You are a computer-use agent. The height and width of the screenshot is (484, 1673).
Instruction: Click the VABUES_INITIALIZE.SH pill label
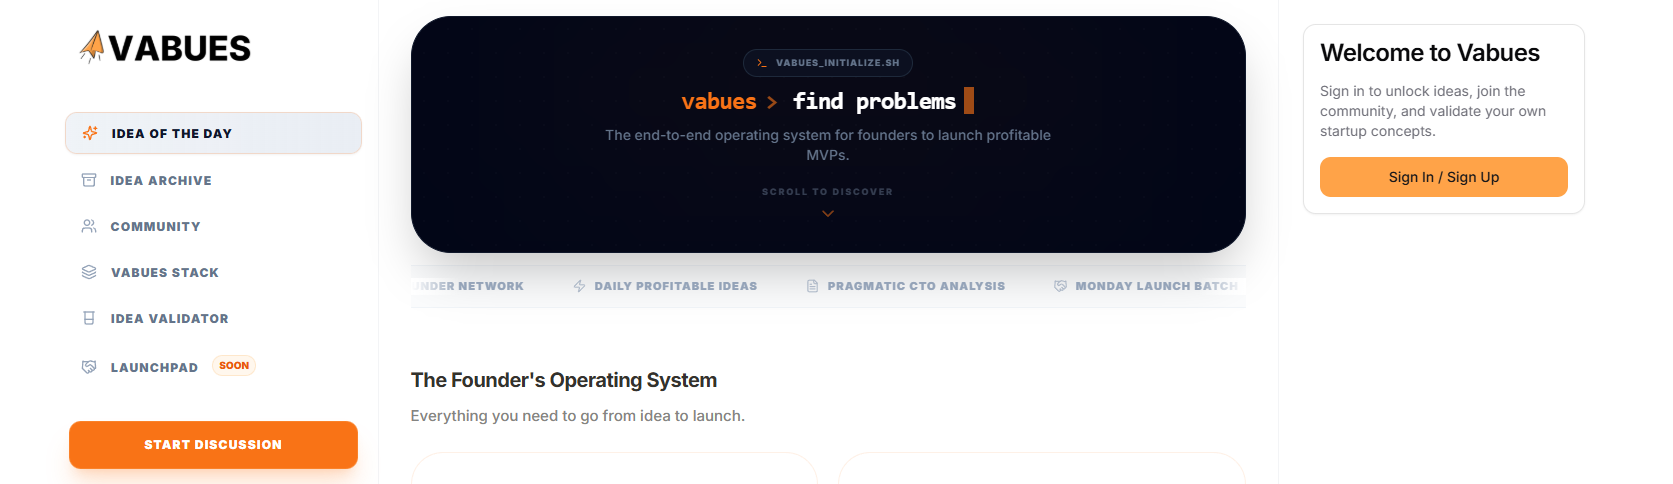[x=828, y=63]
